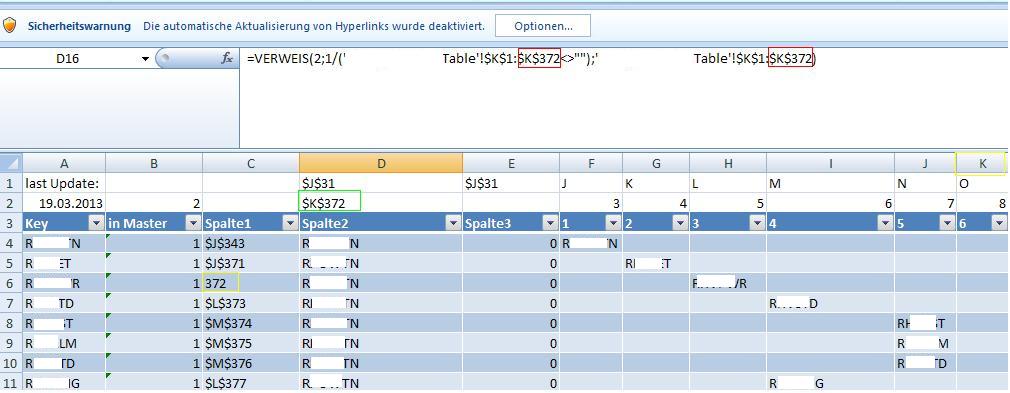Select row header 3

(x=12, y=224)
